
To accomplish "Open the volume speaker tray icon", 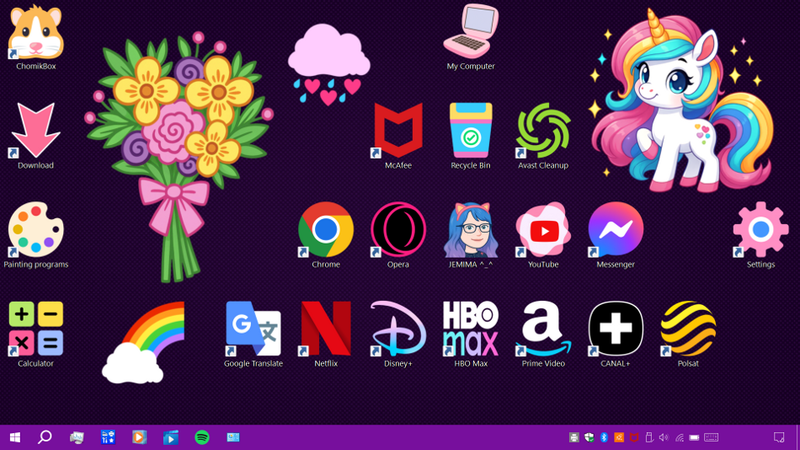I will pos(664,437).
